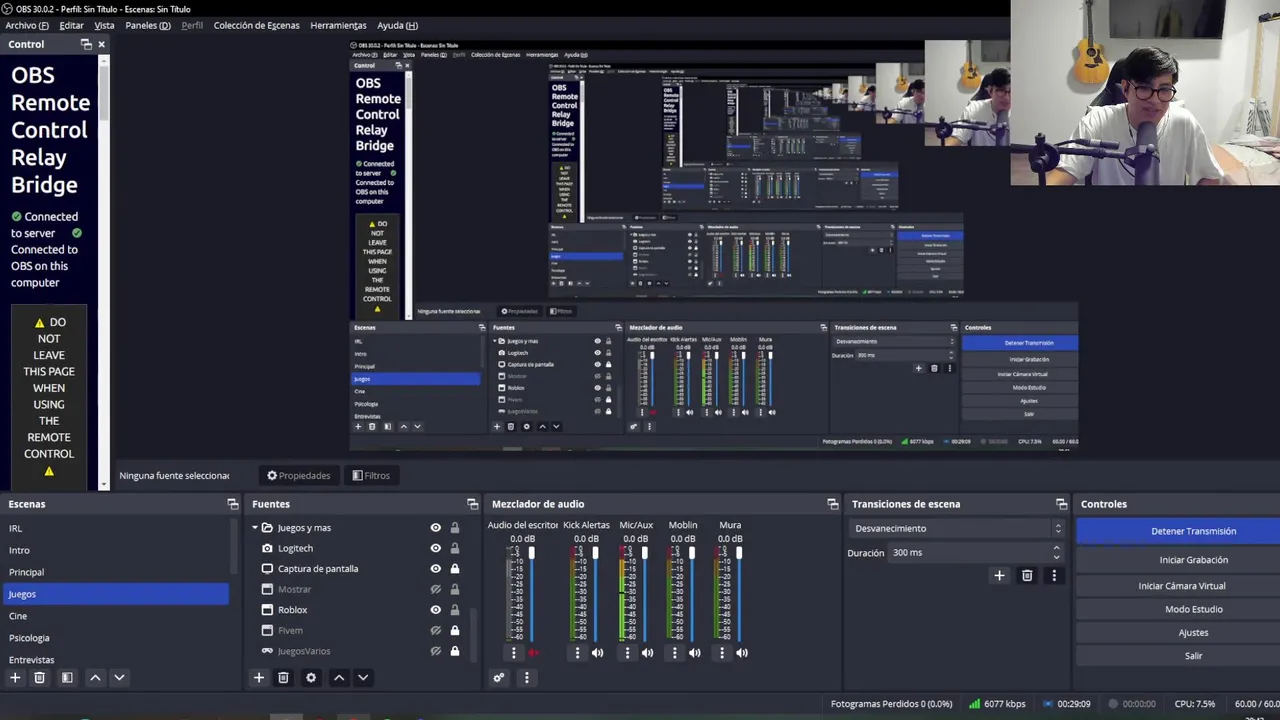Open the Archivo menu

coord(27,25)
